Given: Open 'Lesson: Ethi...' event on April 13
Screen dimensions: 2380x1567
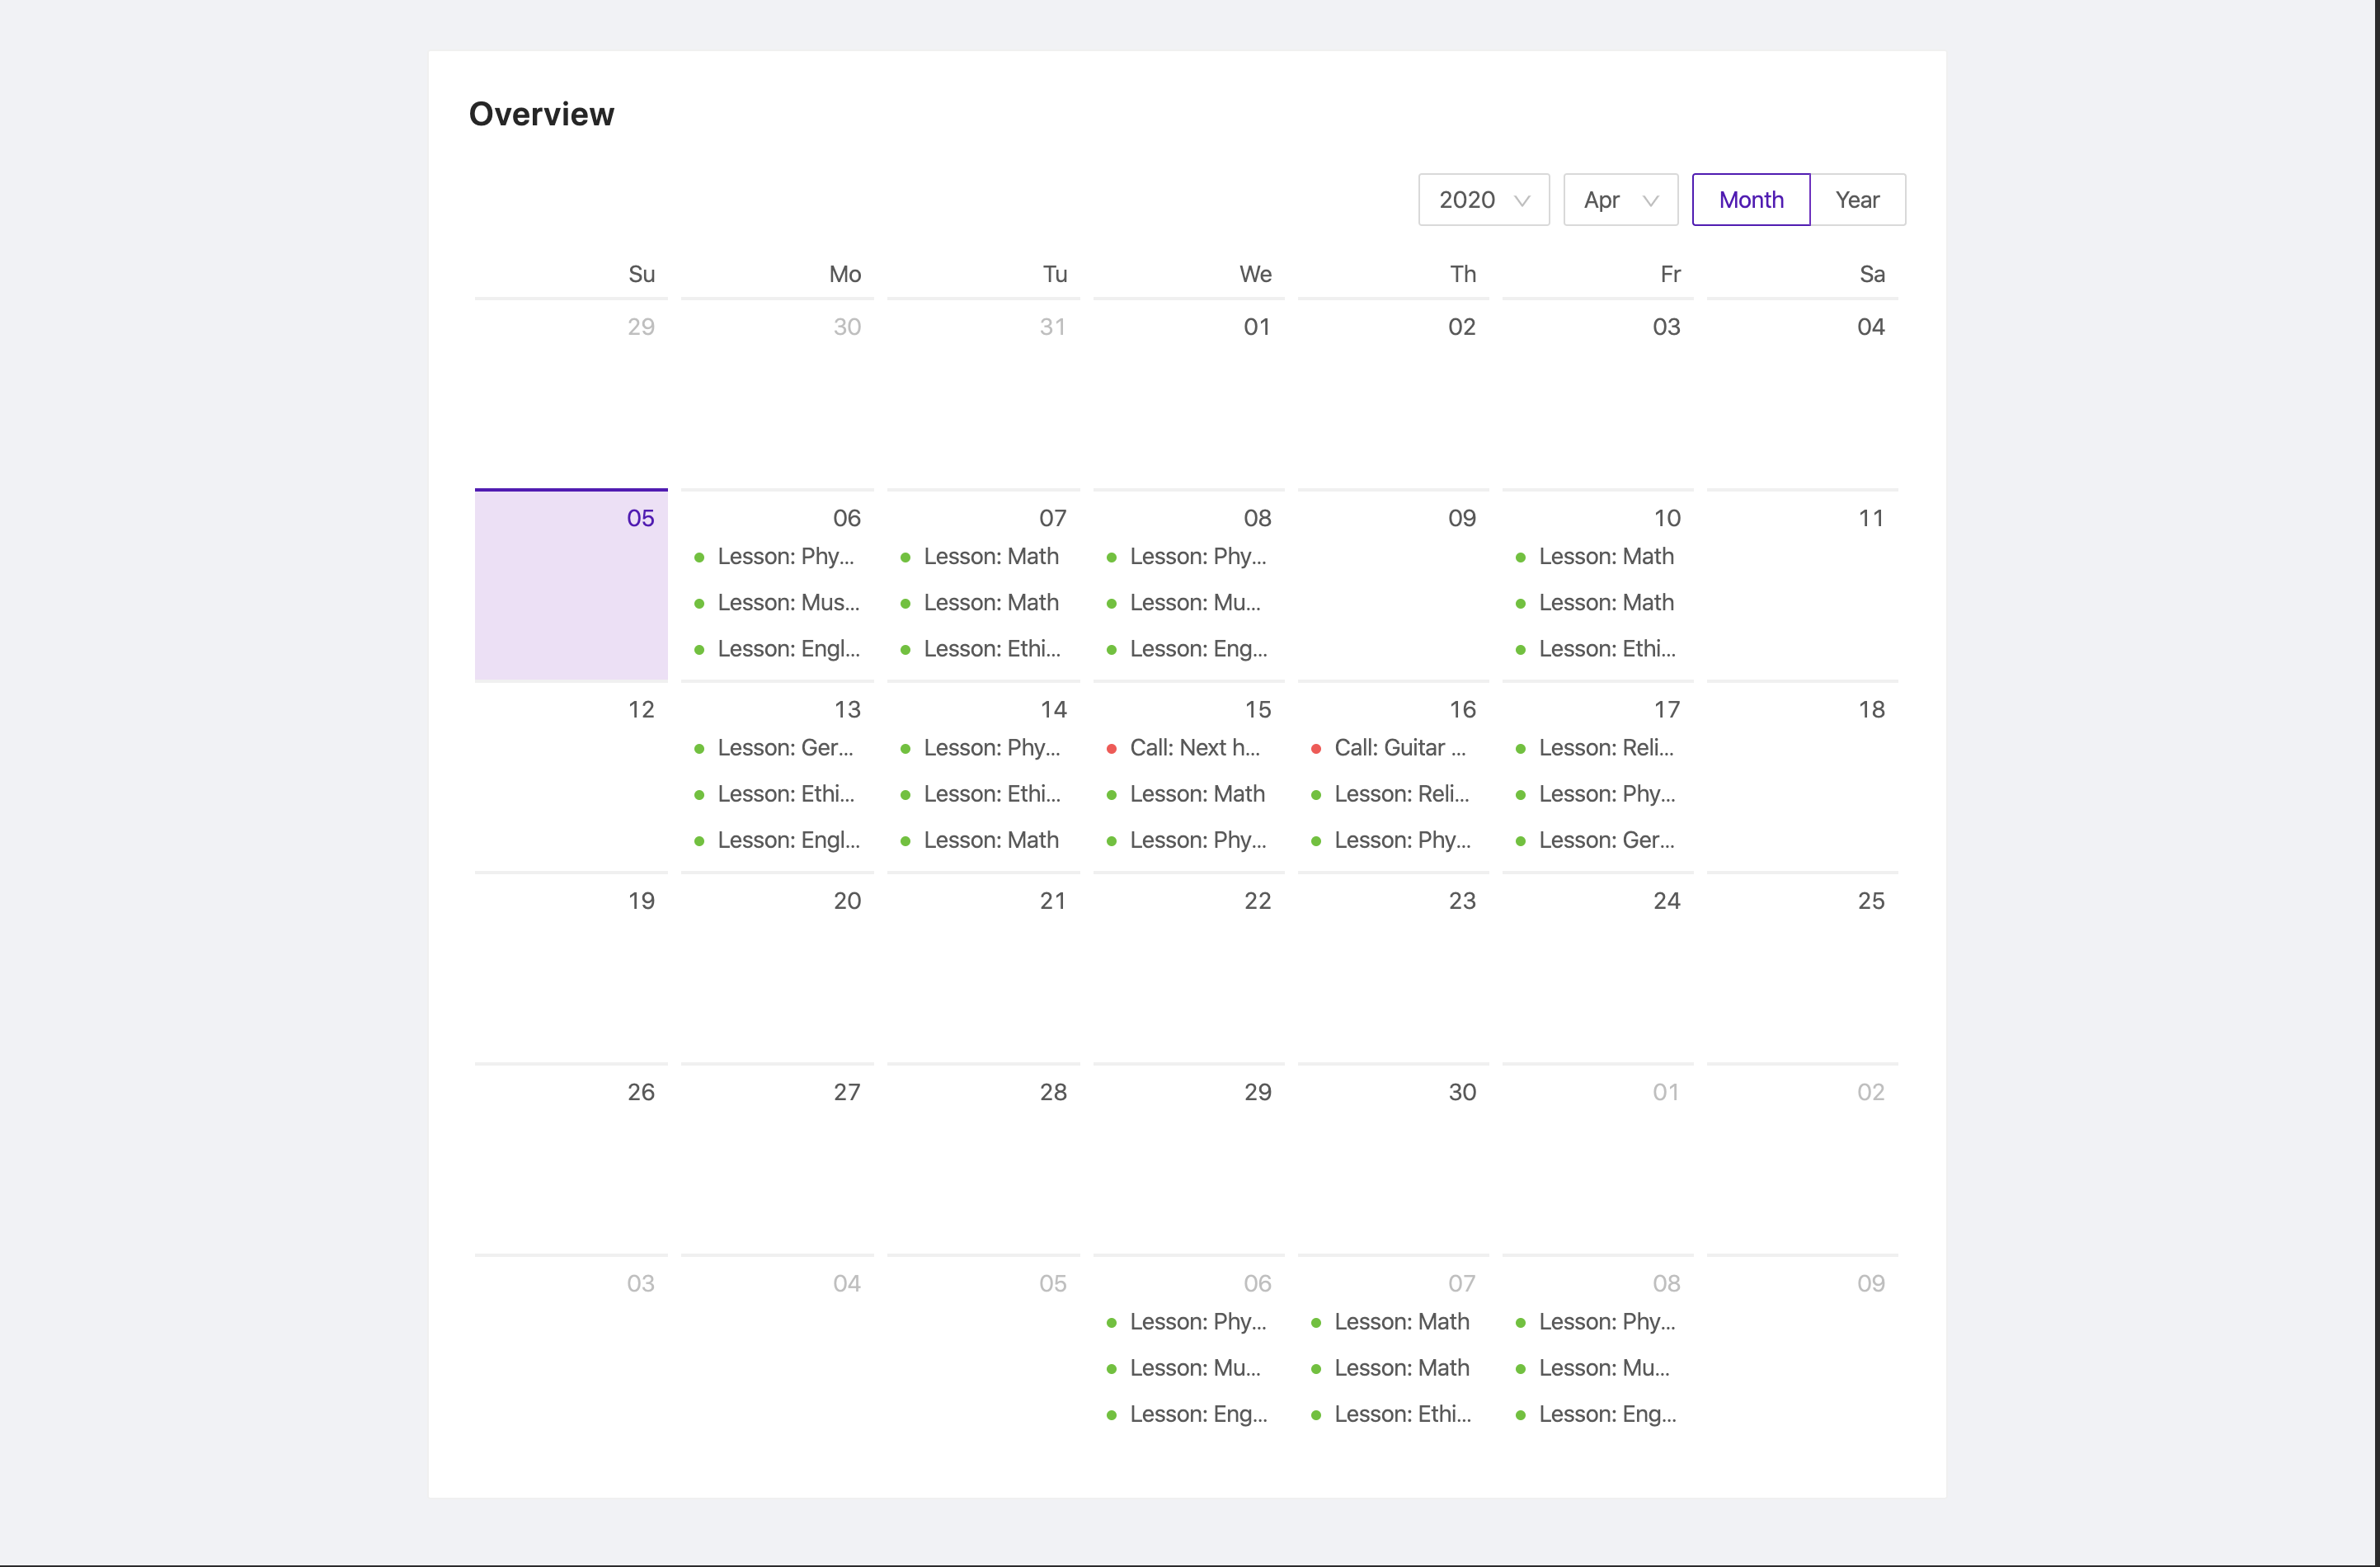Looking at the screenshot, I should 777,794.
